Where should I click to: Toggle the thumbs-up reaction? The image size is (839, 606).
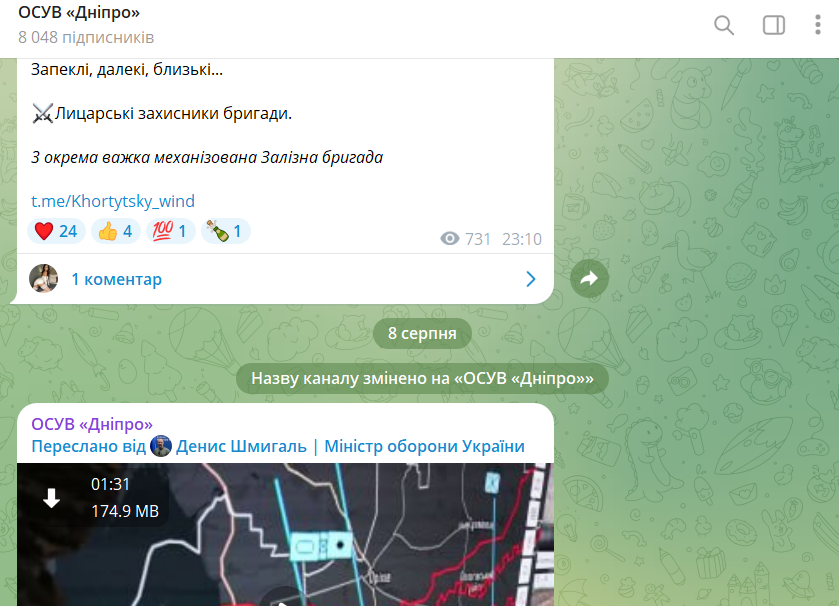(x=117, y=230)
